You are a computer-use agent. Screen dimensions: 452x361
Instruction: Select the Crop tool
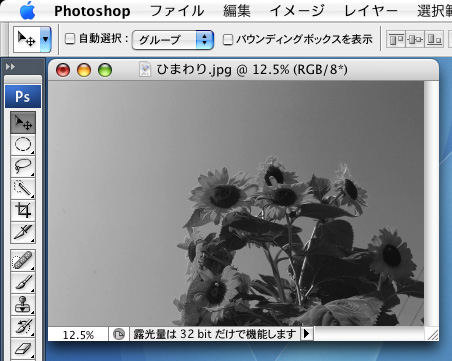click(23, 211)
